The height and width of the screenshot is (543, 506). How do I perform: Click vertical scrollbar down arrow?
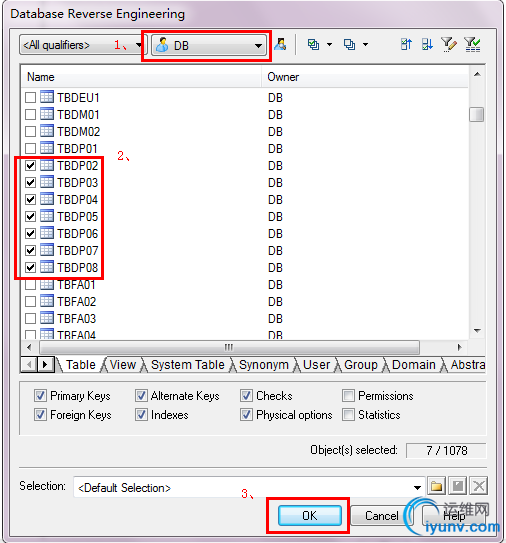pos(477,331)
